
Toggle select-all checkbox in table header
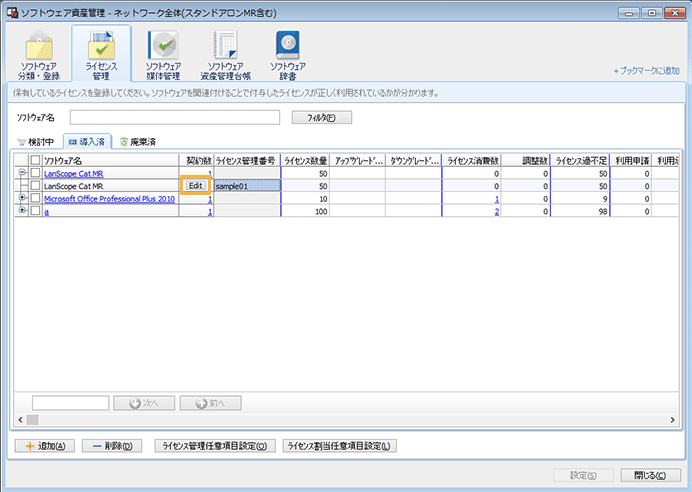click(35, 160)
